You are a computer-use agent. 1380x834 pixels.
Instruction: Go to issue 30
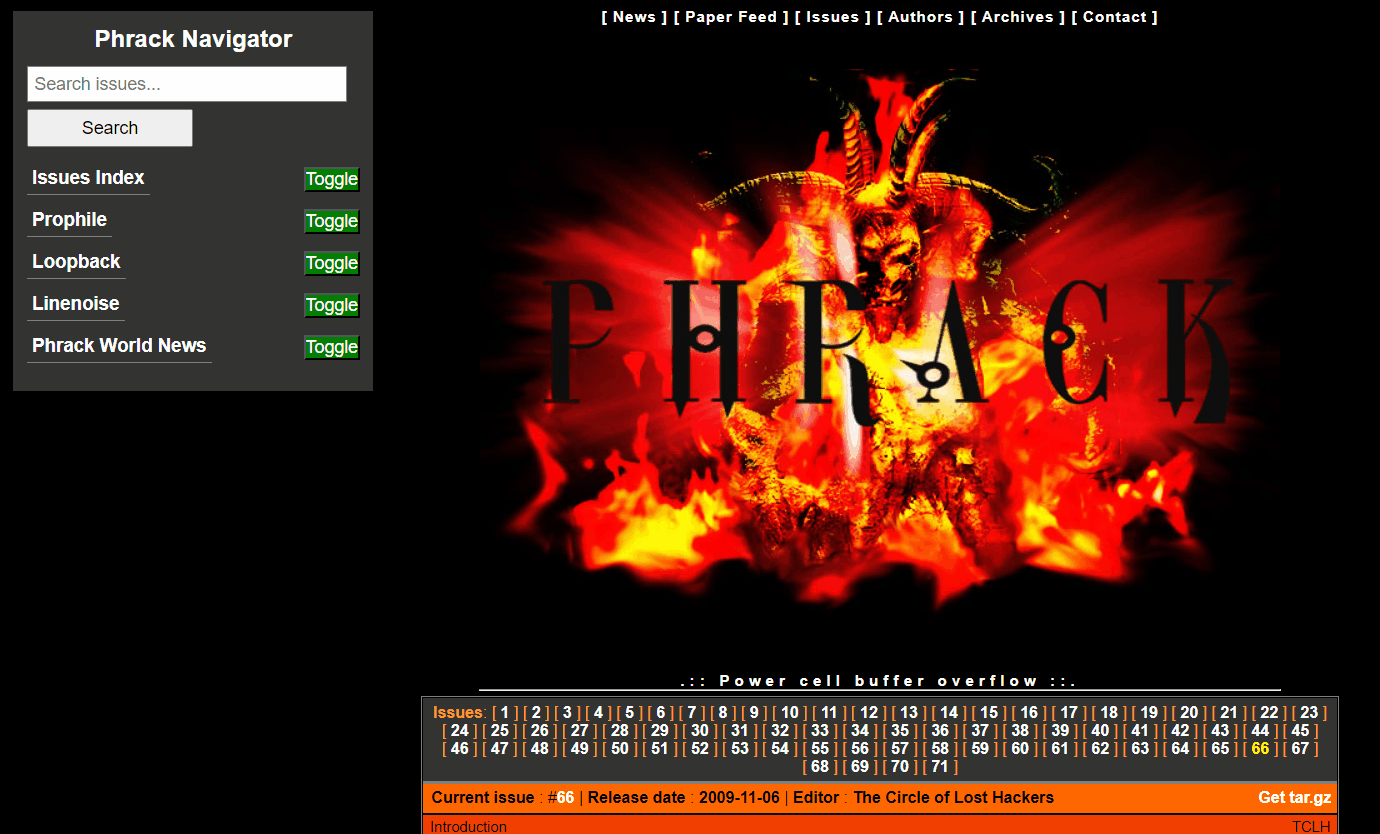coord(700,731)
